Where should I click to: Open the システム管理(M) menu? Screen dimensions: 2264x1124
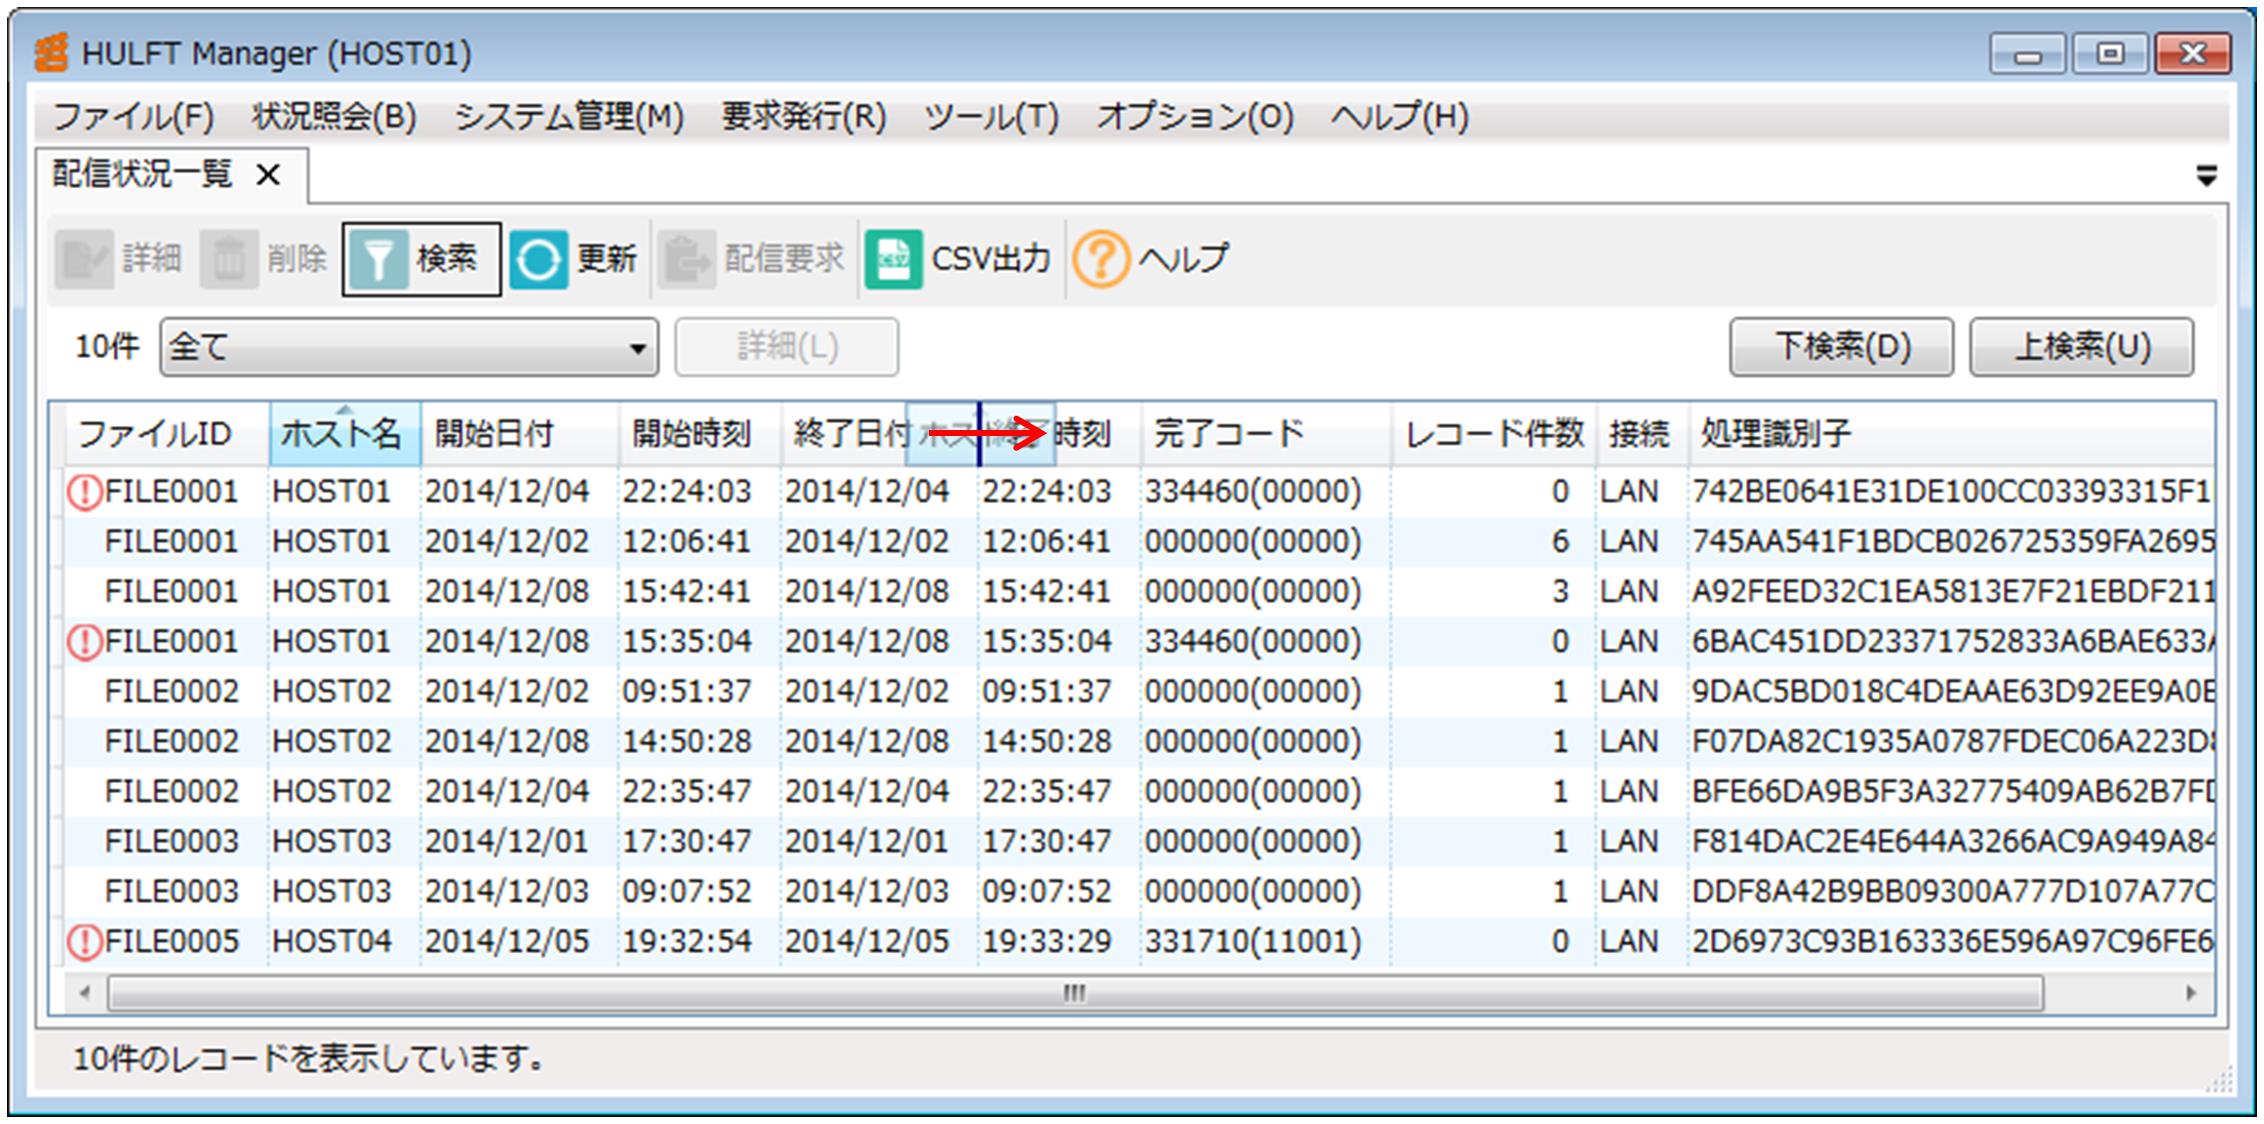coord(569,117)
